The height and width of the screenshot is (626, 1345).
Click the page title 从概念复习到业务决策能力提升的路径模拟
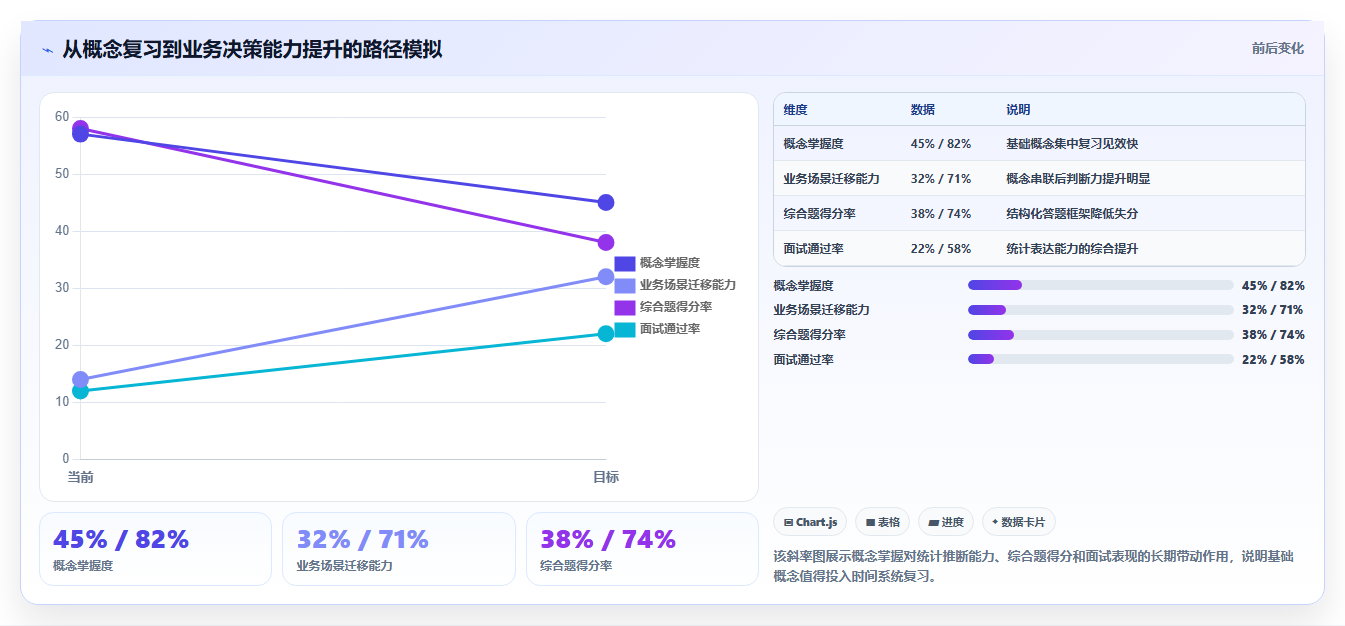[252, 49]
